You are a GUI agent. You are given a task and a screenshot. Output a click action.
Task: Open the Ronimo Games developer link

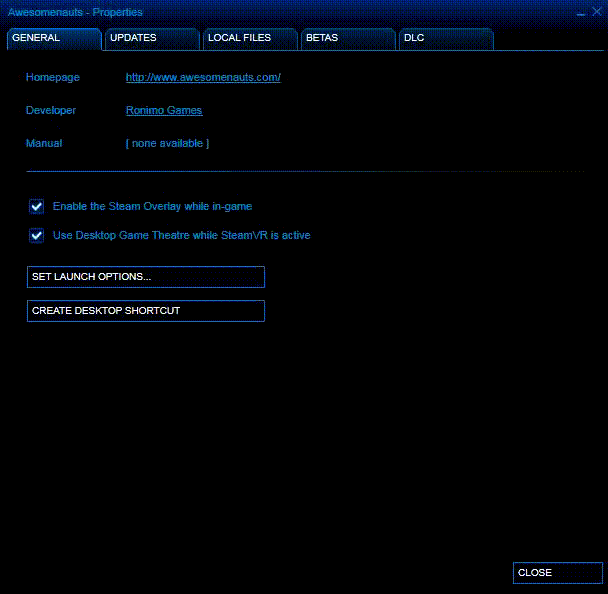click(164, 111)
